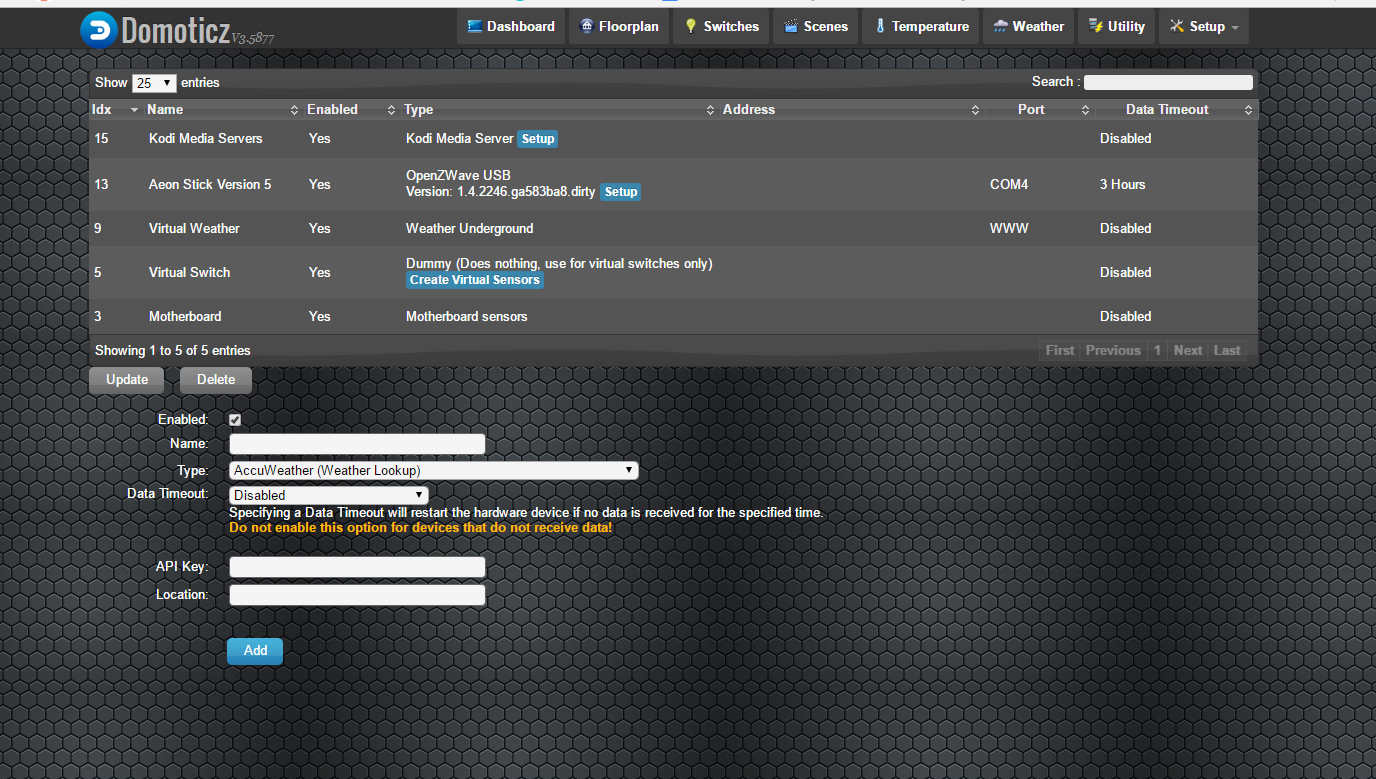Click the Domoticz logo icon
Viewport: 1376px width, 779px height.
(99, 29)
